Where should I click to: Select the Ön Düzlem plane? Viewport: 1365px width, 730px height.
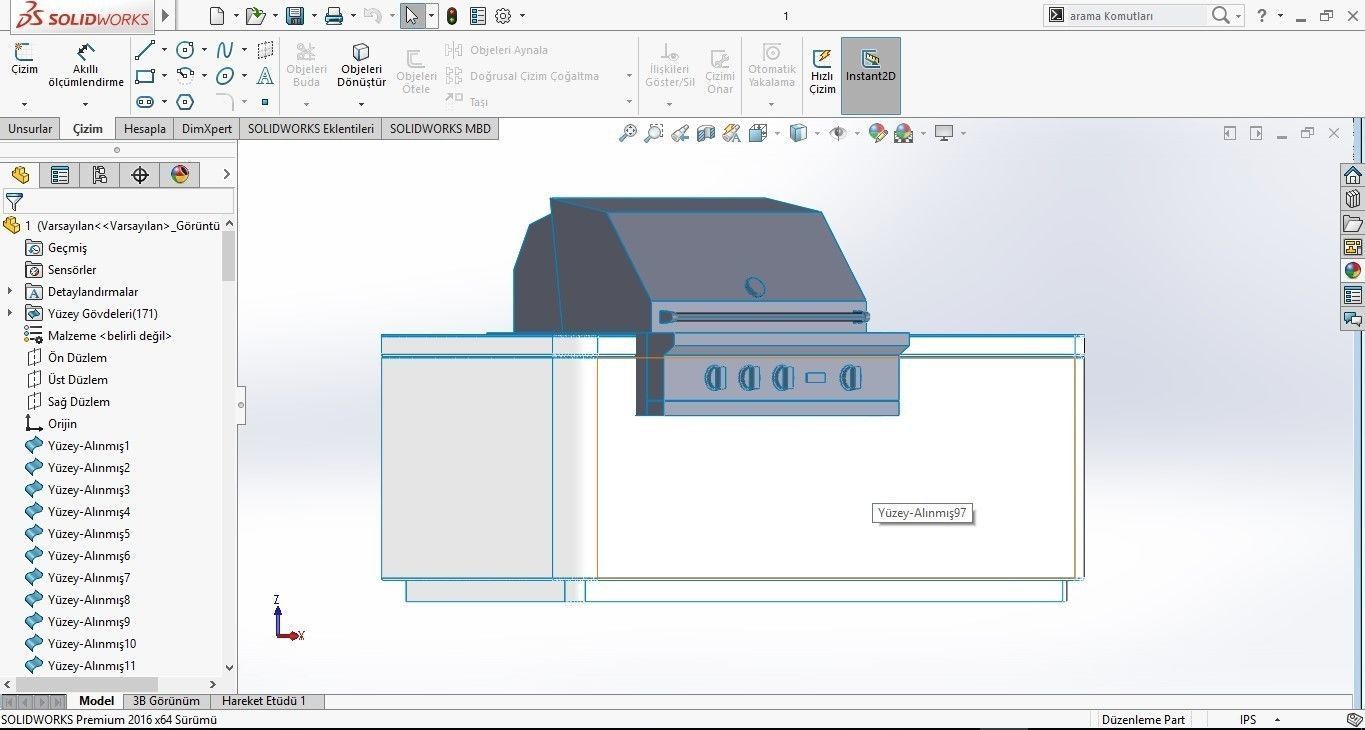point(77,358)
